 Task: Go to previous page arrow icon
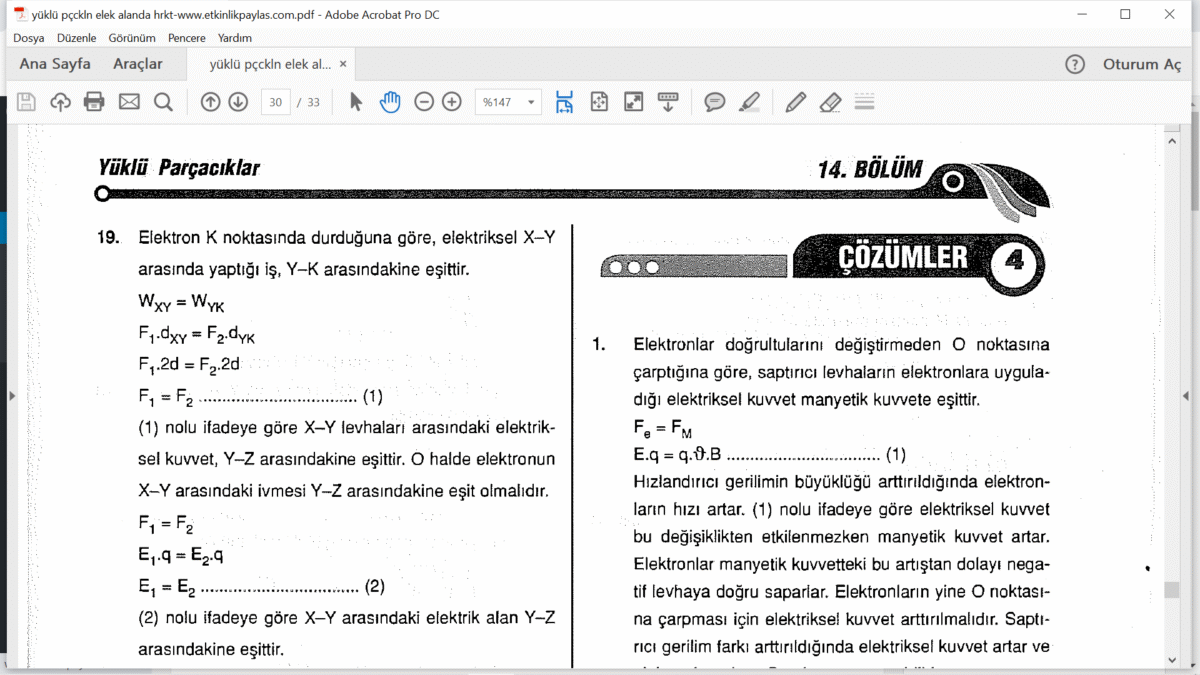click(x=210, y=102)
